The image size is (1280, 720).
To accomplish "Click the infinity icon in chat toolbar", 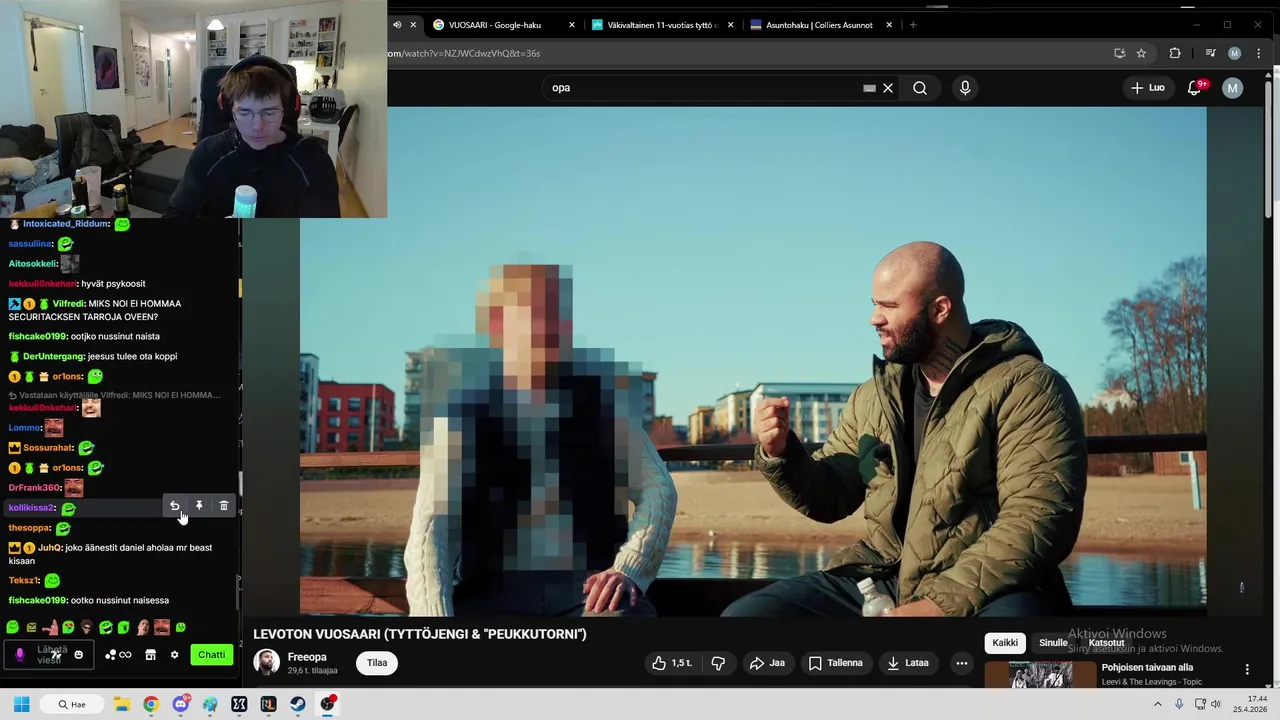I will pos(125,655).
